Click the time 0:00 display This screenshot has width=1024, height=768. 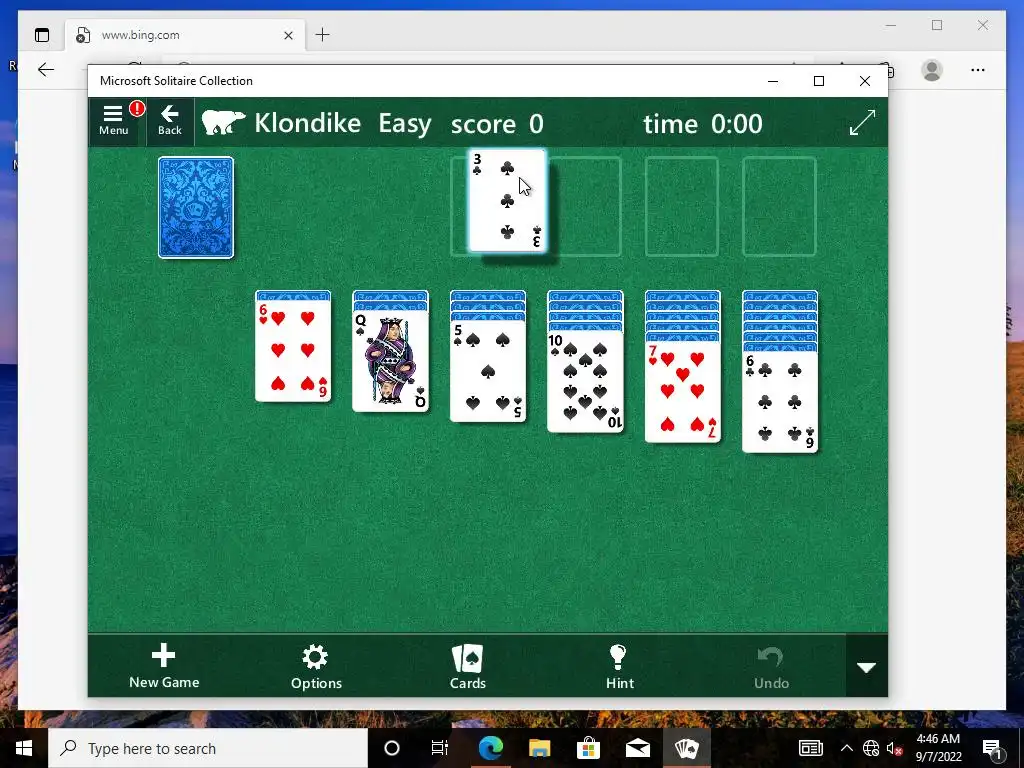coord(703,123)
